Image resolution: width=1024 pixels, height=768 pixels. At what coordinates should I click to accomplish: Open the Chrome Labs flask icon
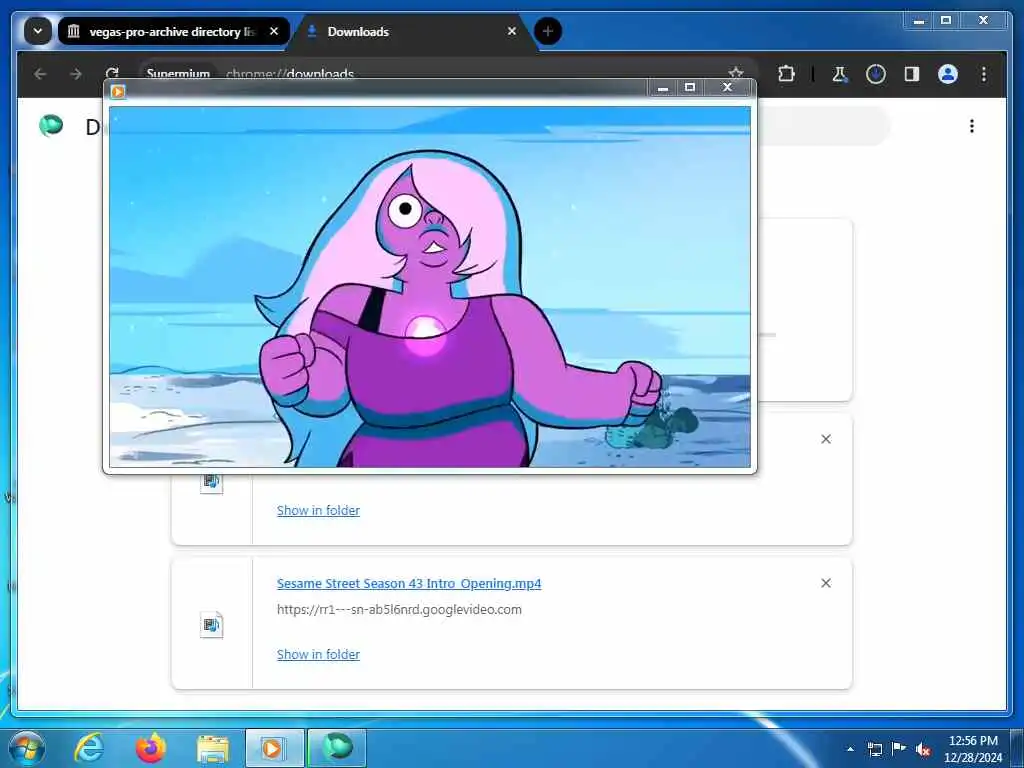tap(840, 74)
